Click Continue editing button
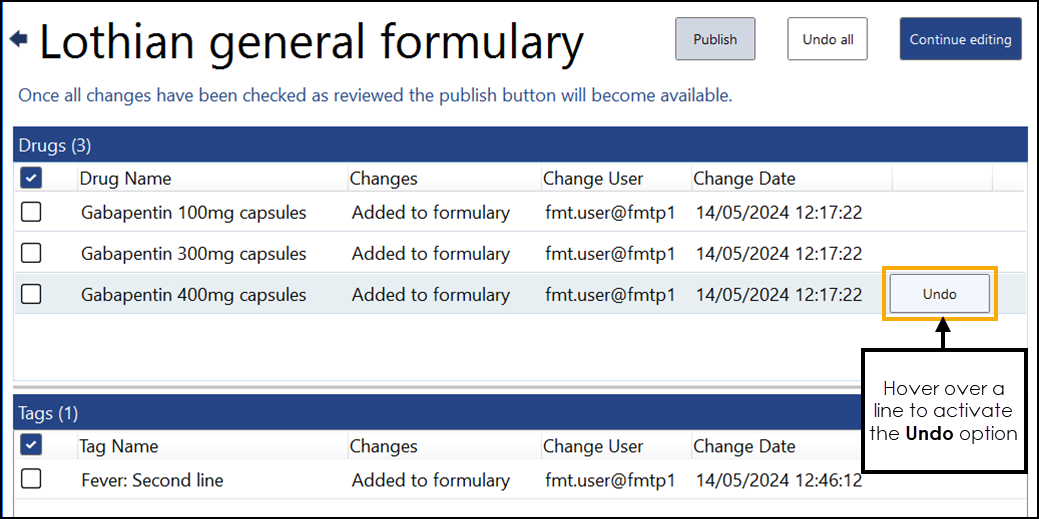Viewport: 1039px width, 519px height. click(x=960, y=40)
